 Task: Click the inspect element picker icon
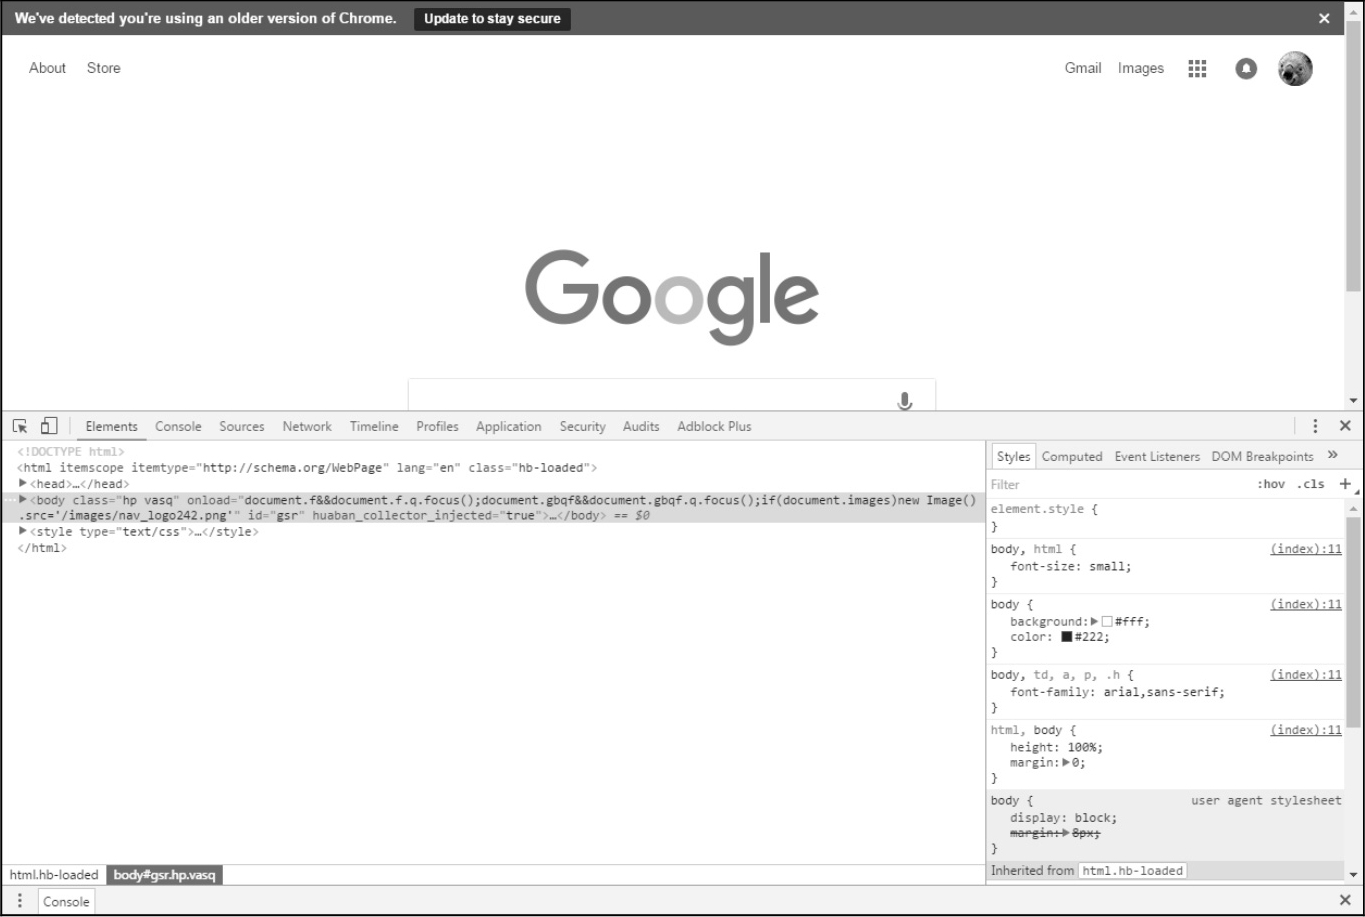[20, 426]
